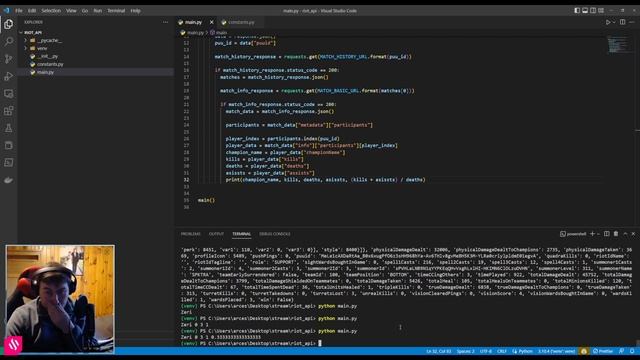The height and width of the screenshot is (360, 640).
Task: Select the TERMINAL panel tab
Action: tap(242, 234)
